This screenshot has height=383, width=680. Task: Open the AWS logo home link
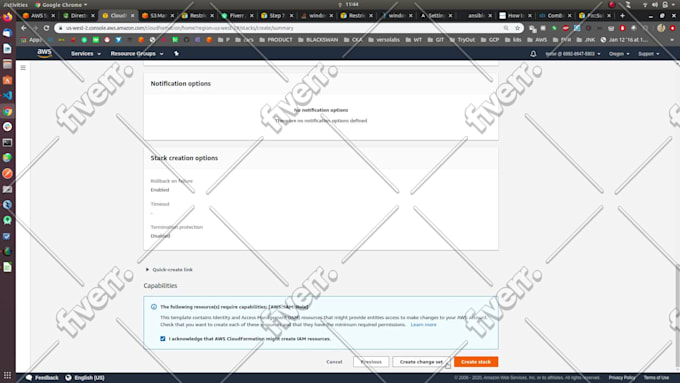(x=44, y=53)
